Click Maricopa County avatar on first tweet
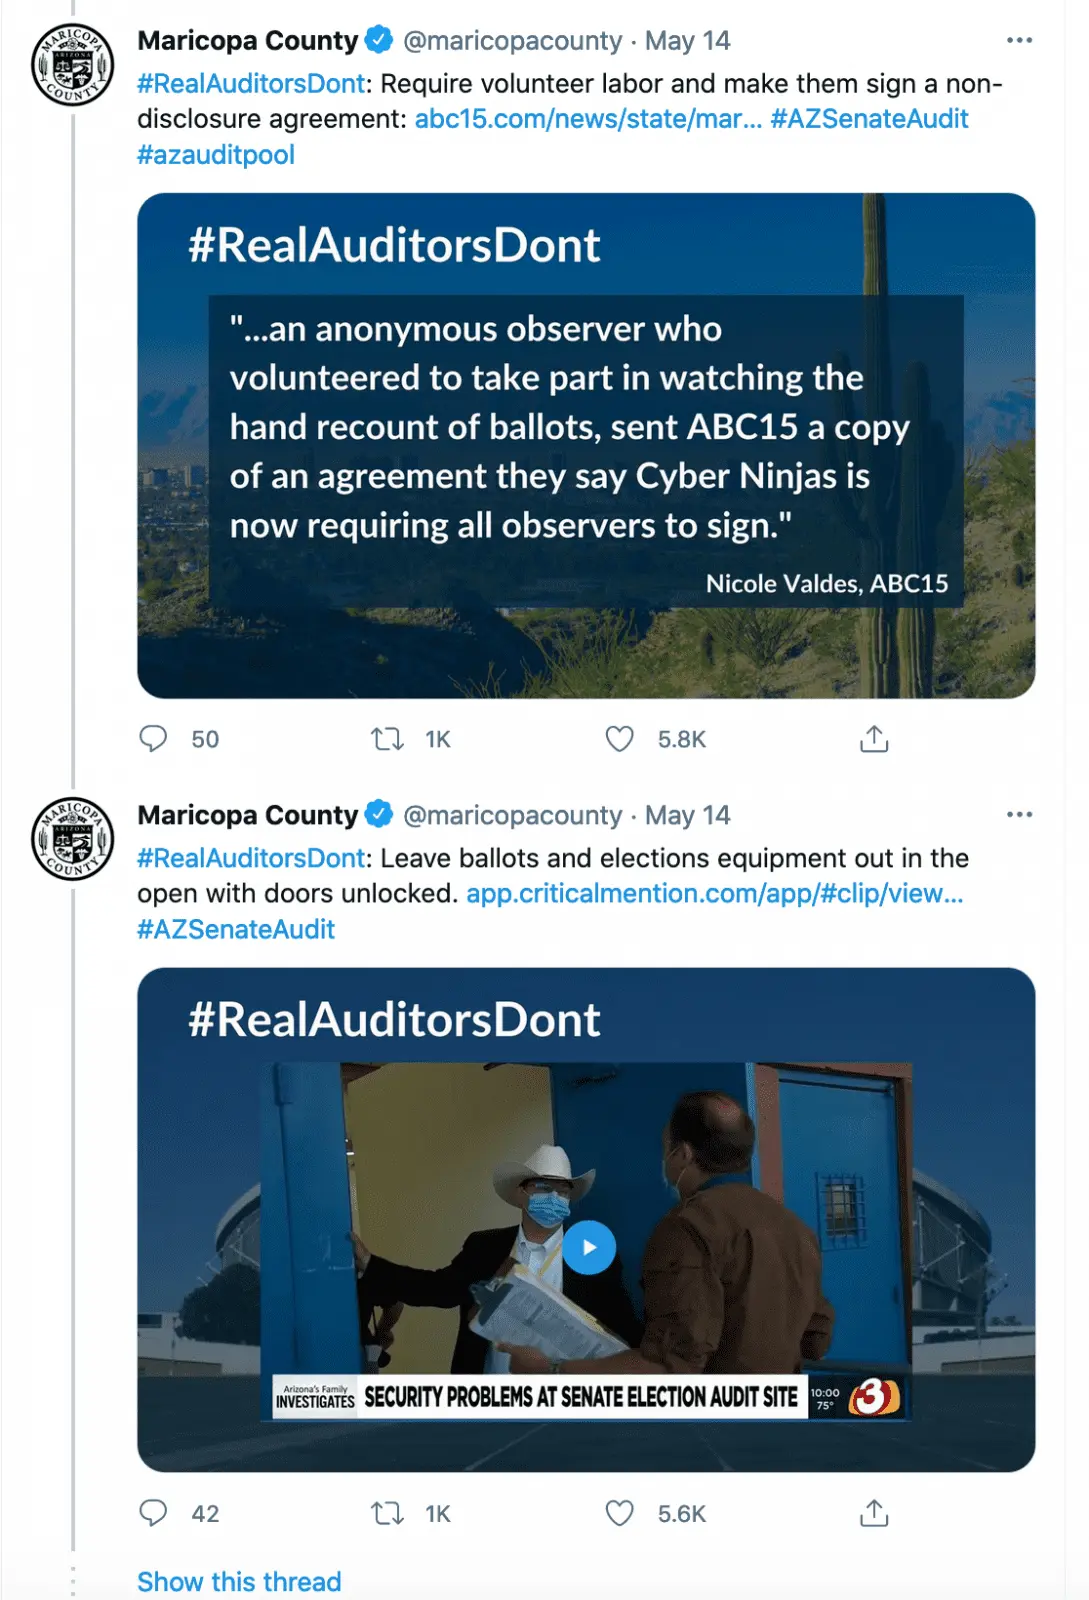The height and width of the screenshot is (1600, 1089). [x=73, y=65]
